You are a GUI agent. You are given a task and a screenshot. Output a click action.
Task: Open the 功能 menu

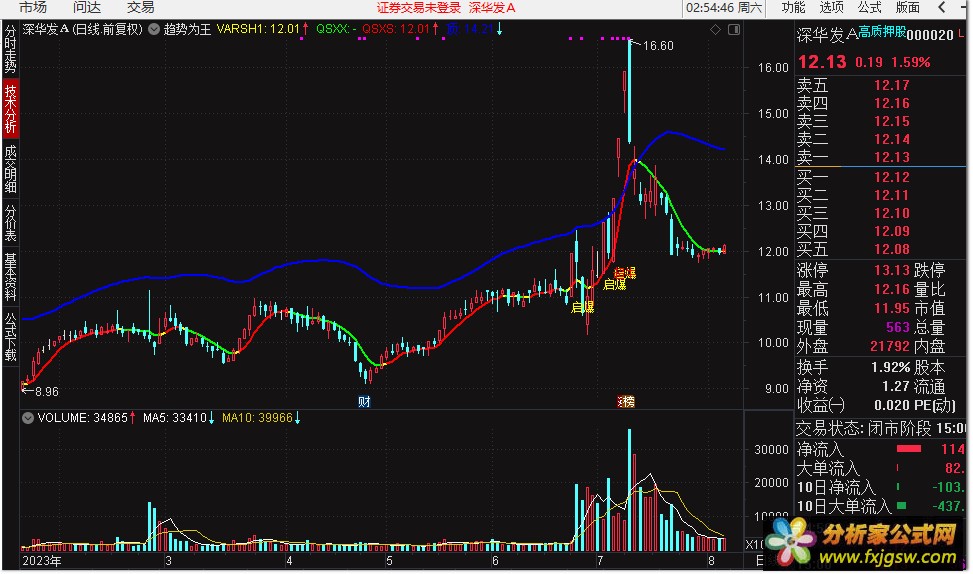click(793, 7)
